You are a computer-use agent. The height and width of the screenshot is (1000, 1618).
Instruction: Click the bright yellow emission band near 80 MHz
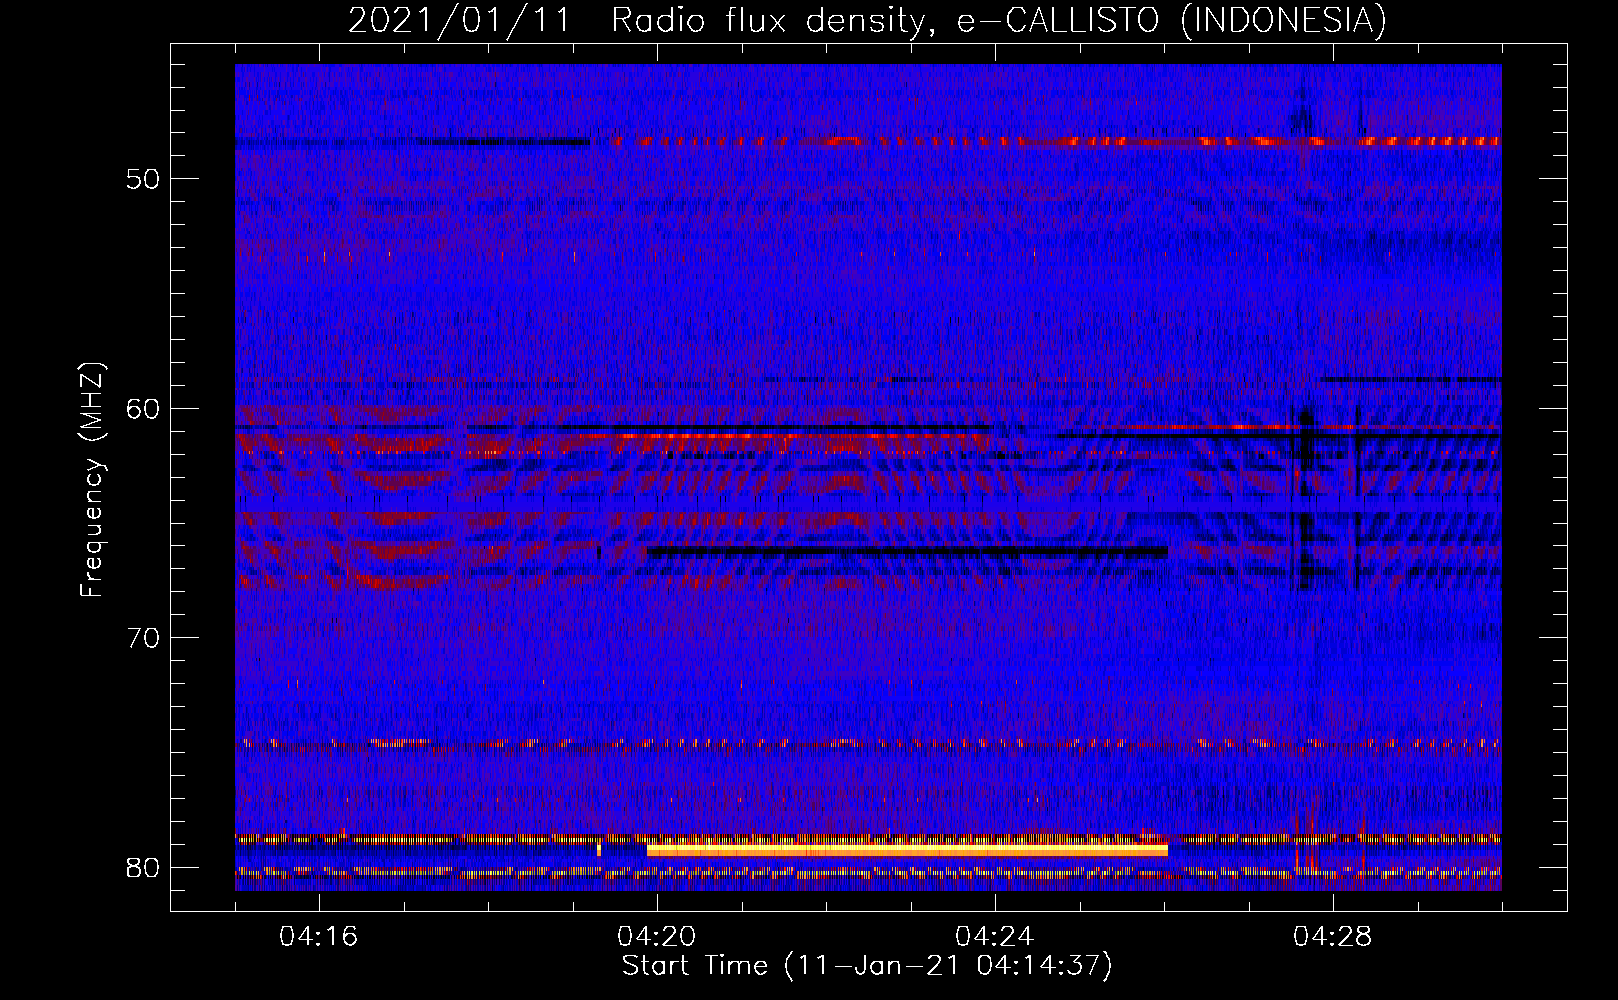907,850
